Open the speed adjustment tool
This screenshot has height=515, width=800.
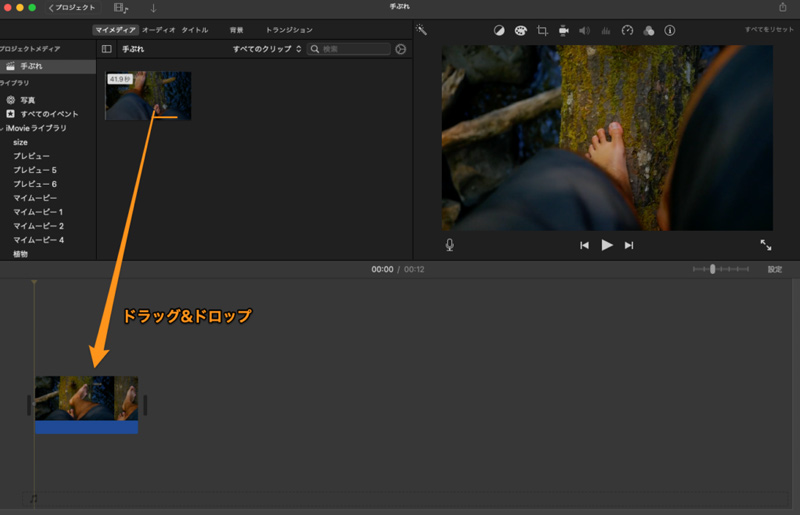[x=627, y=31]
